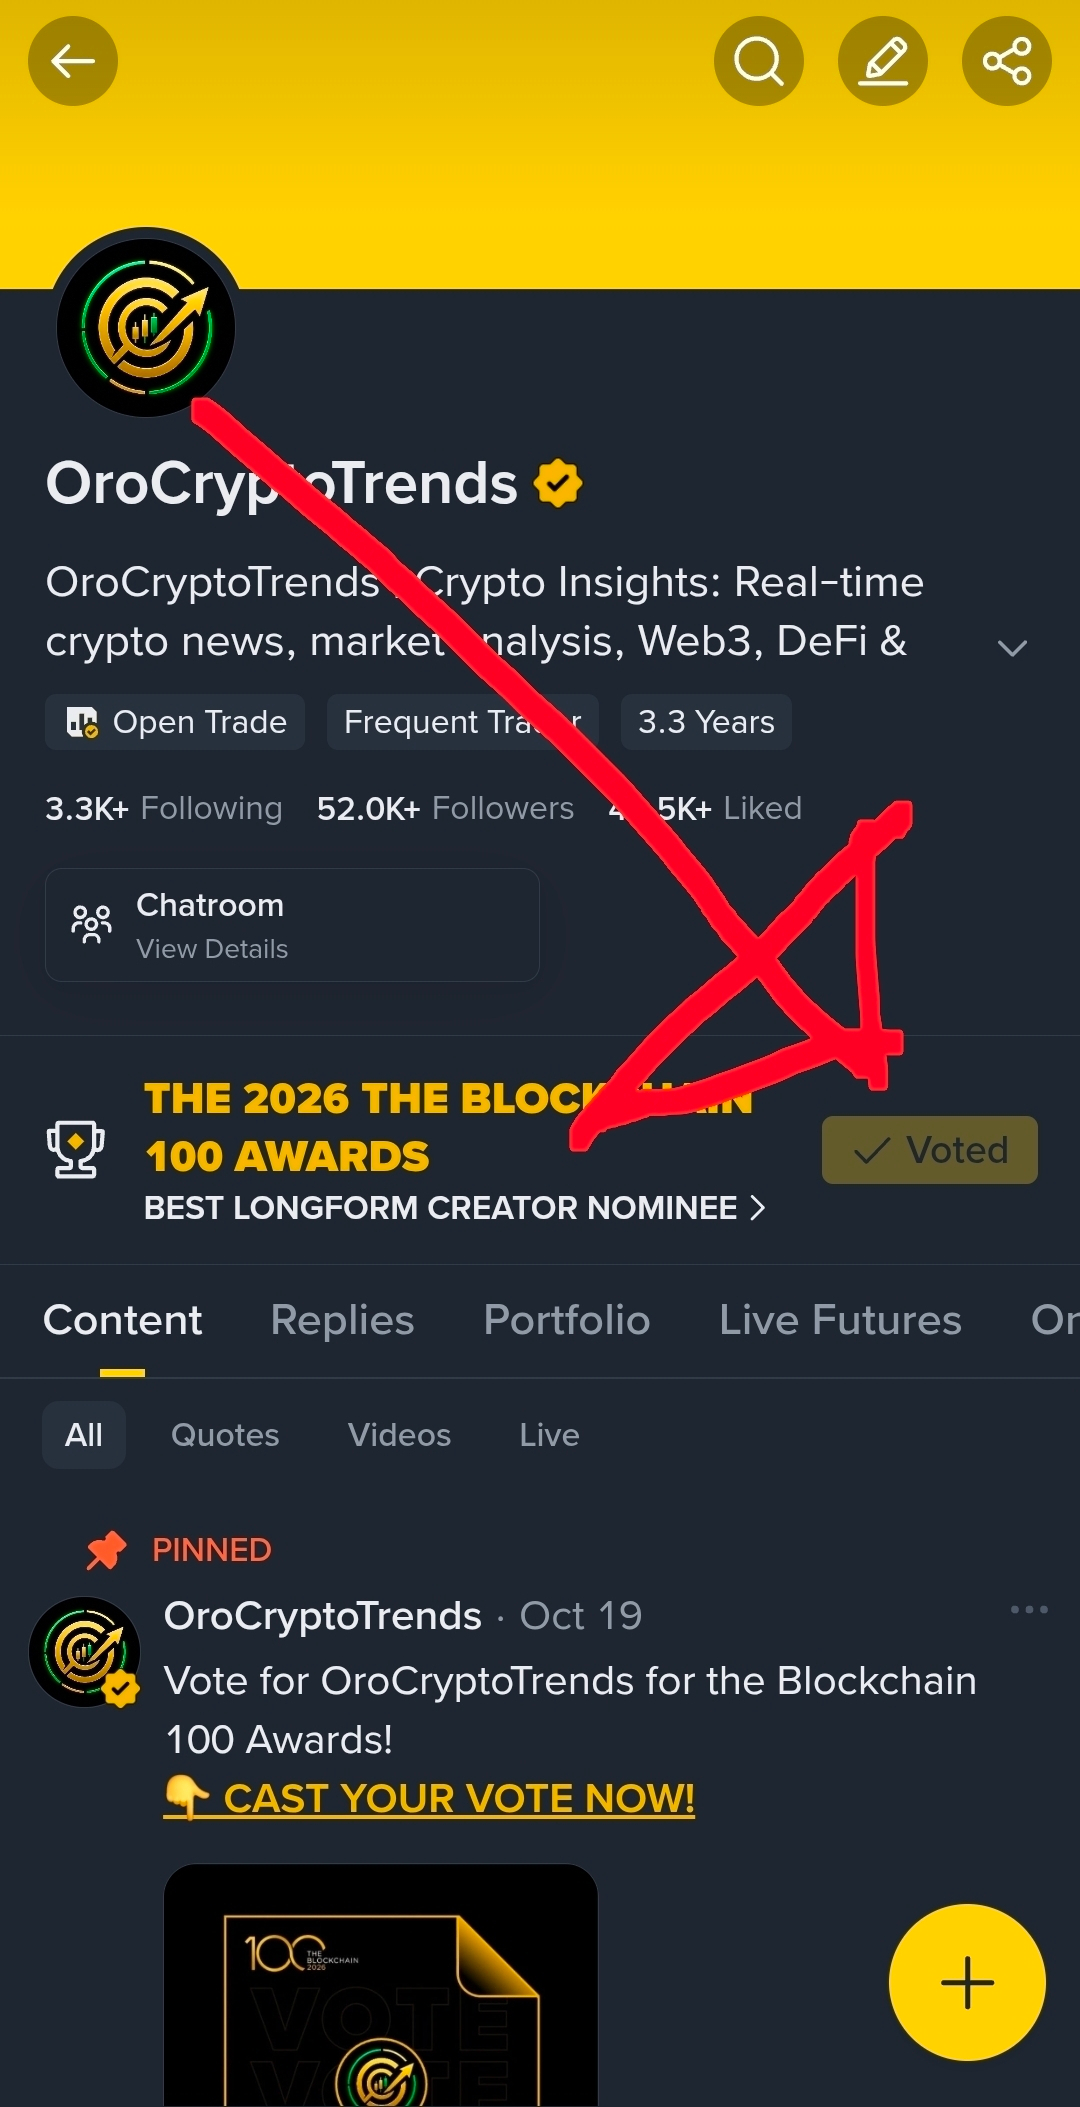Tap the gold verified badge

pyautogui.click(x=558, y=484)
